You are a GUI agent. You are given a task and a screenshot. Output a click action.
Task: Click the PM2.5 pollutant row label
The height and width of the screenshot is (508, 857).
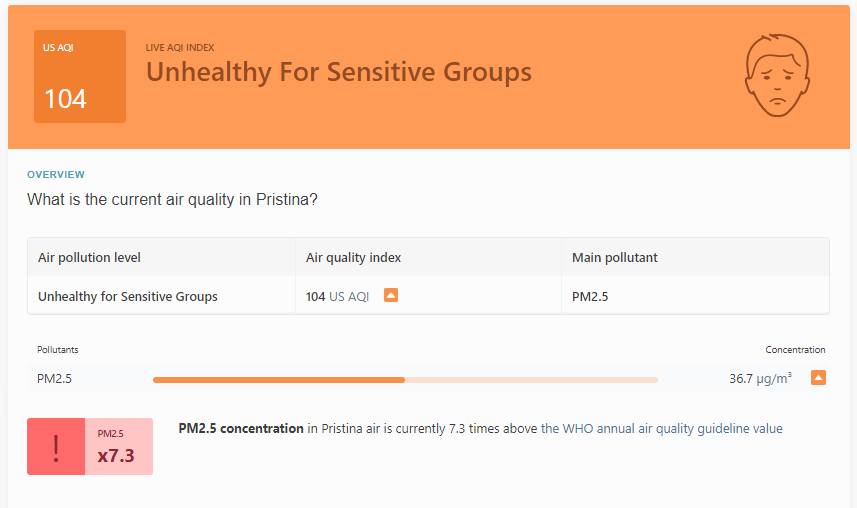point(54,378)
